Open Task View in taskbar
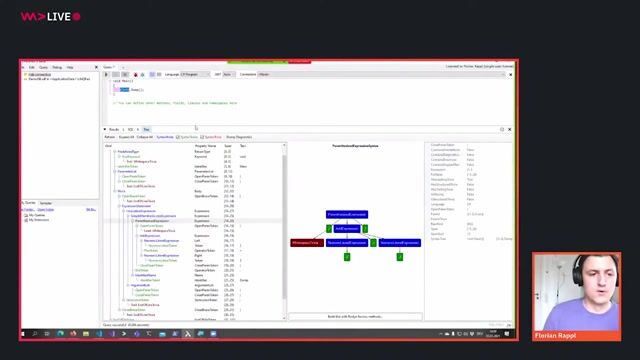The image size is (640, 360). point(47,334)
